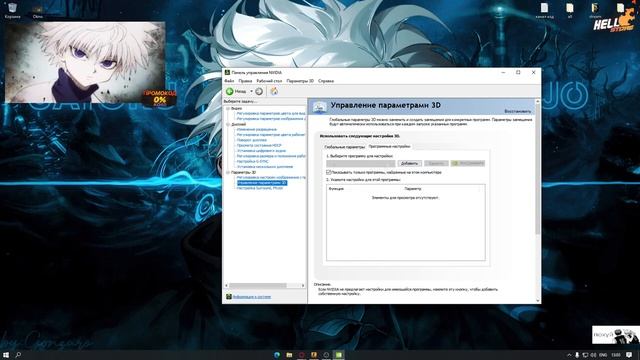
Task: Open Просмотр состояния HDCP task
Action: tap(259, 145)
